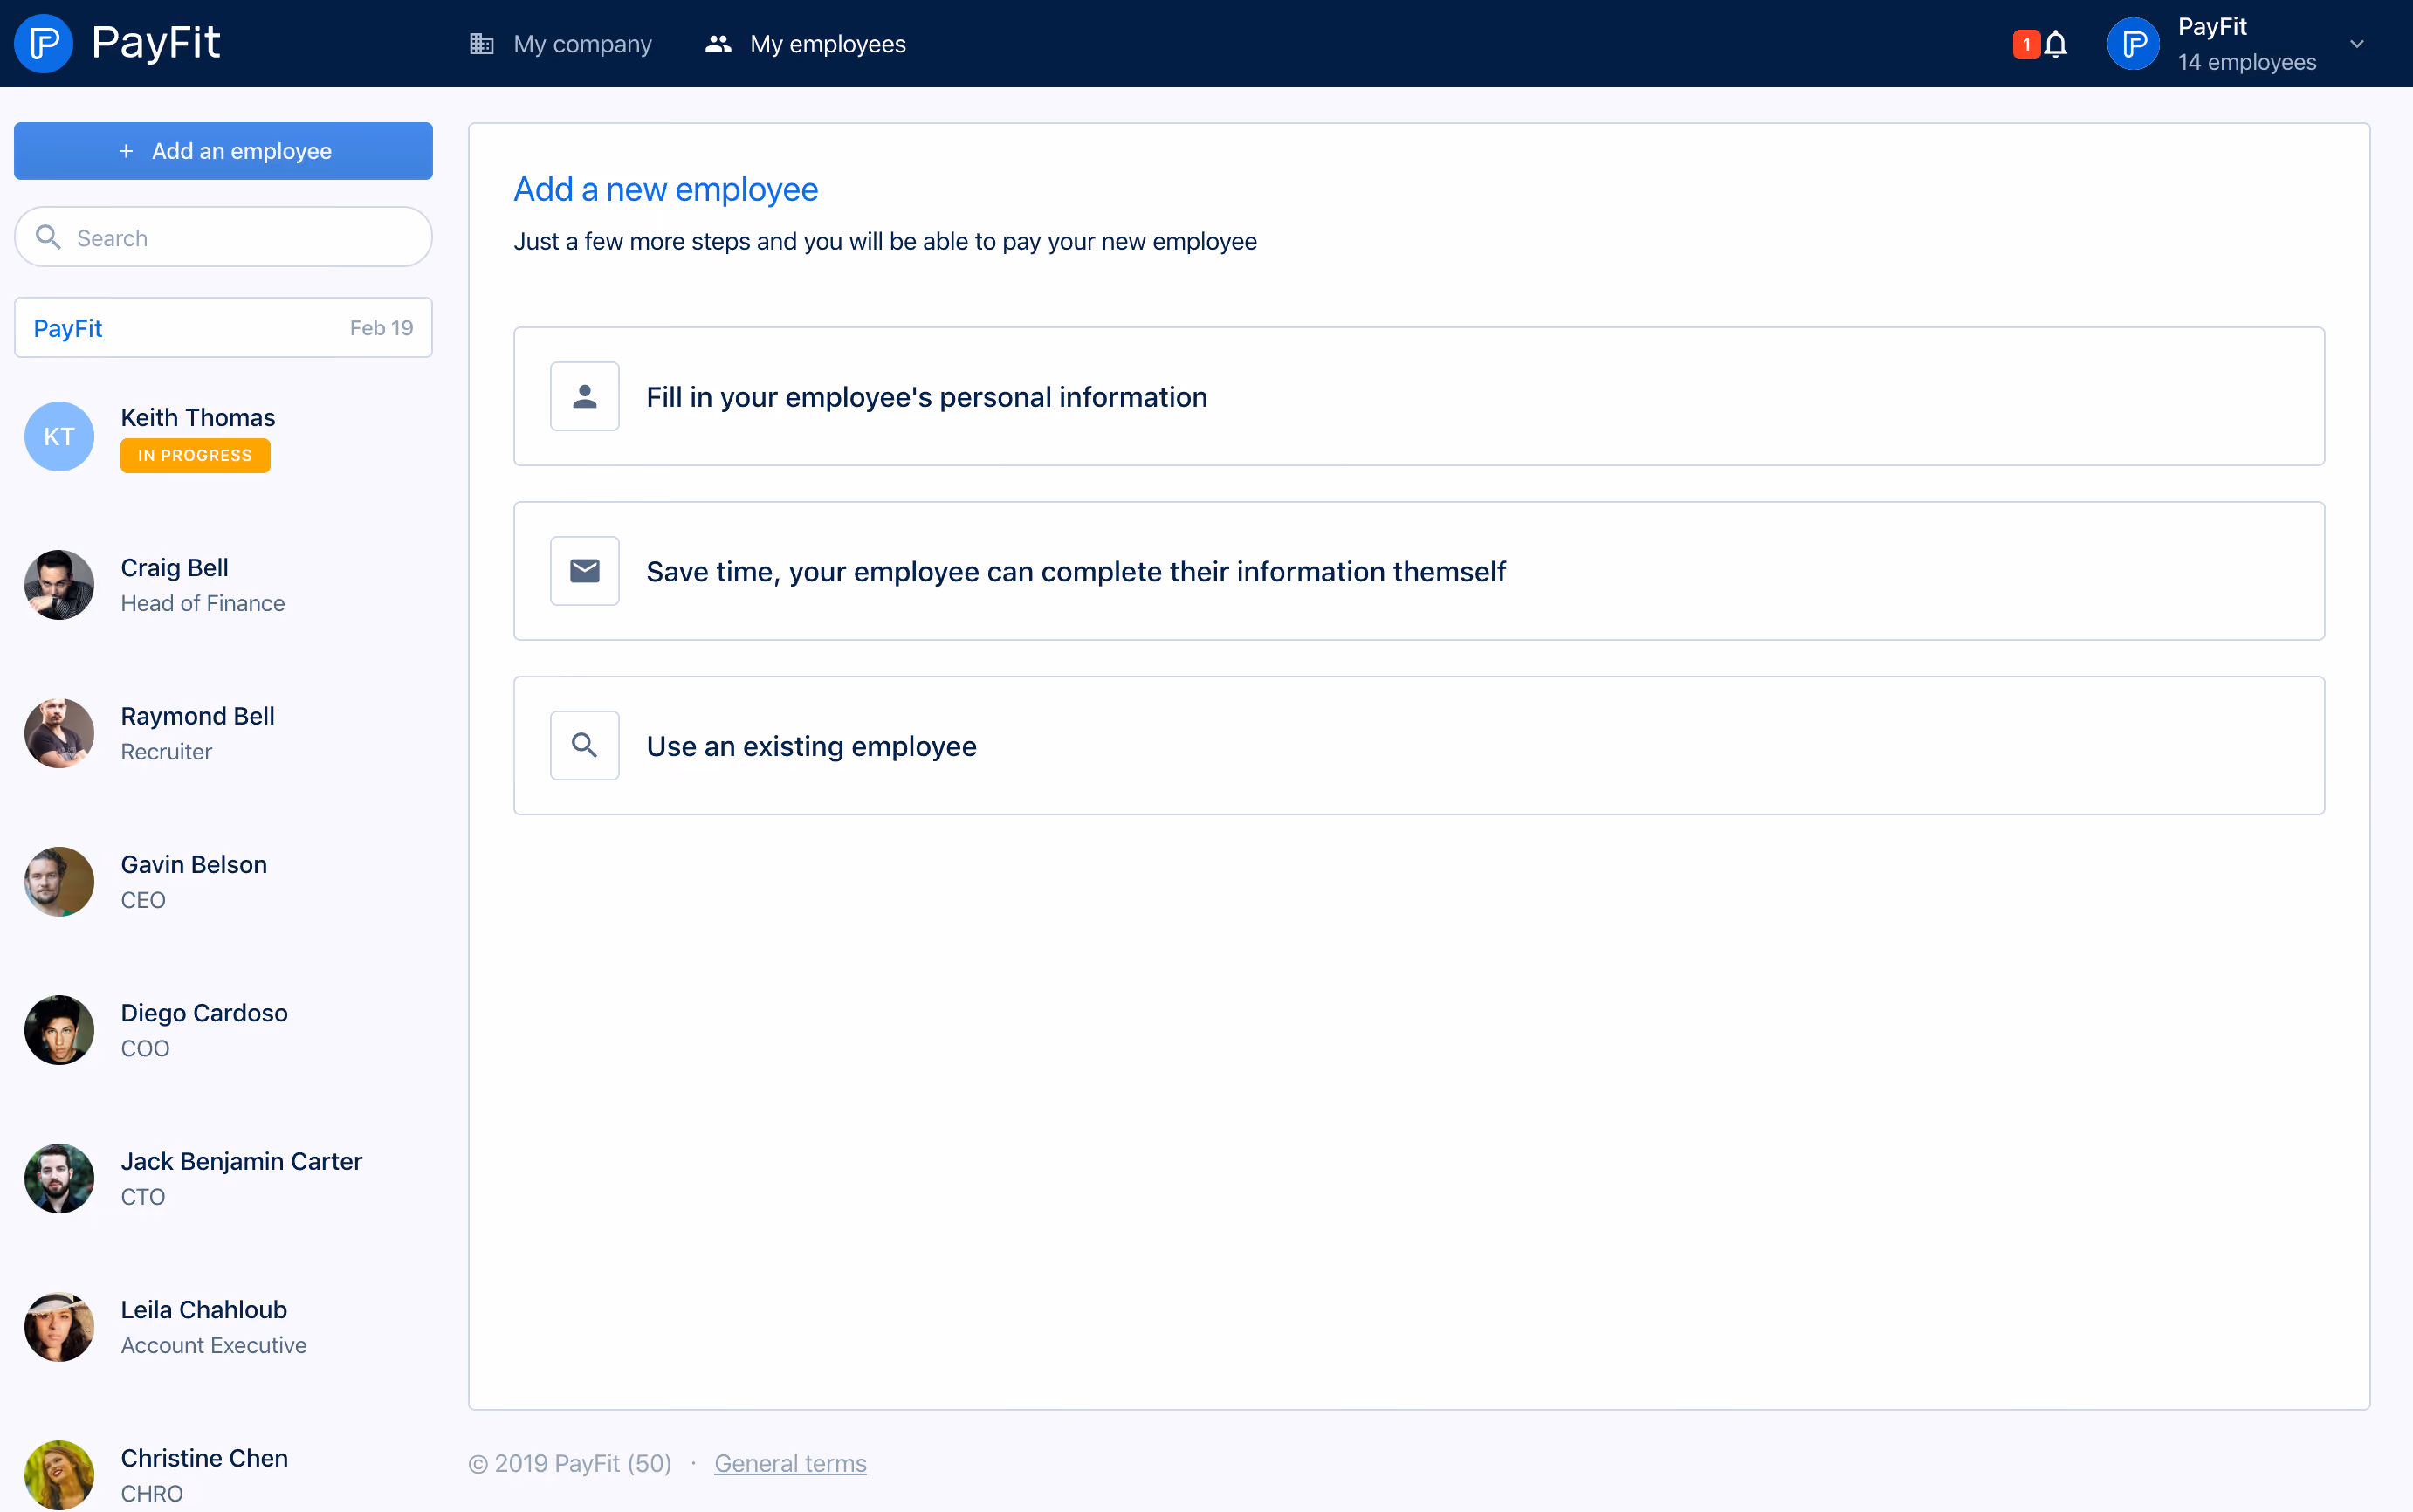The image size is (2413, 1512).
Task: Click the search magnifier icon in sidebar
Action: 48,237
